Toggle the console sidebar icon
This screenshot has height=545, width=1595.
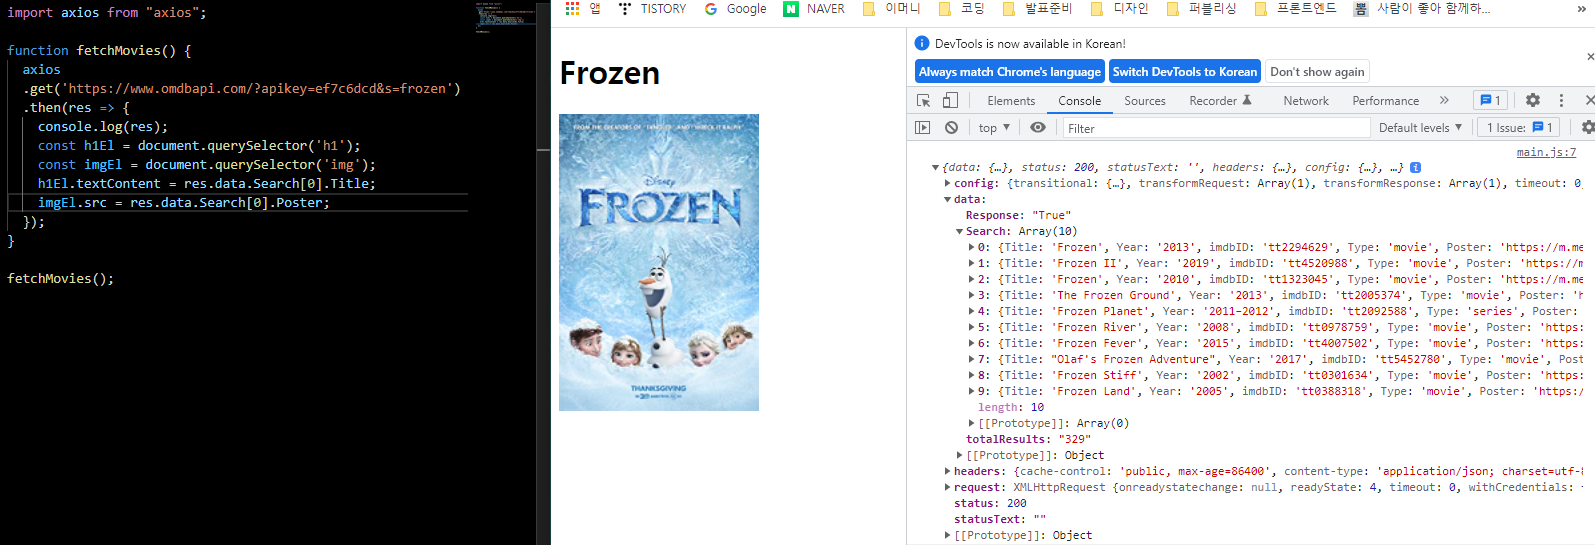click(x=923, y=127)
